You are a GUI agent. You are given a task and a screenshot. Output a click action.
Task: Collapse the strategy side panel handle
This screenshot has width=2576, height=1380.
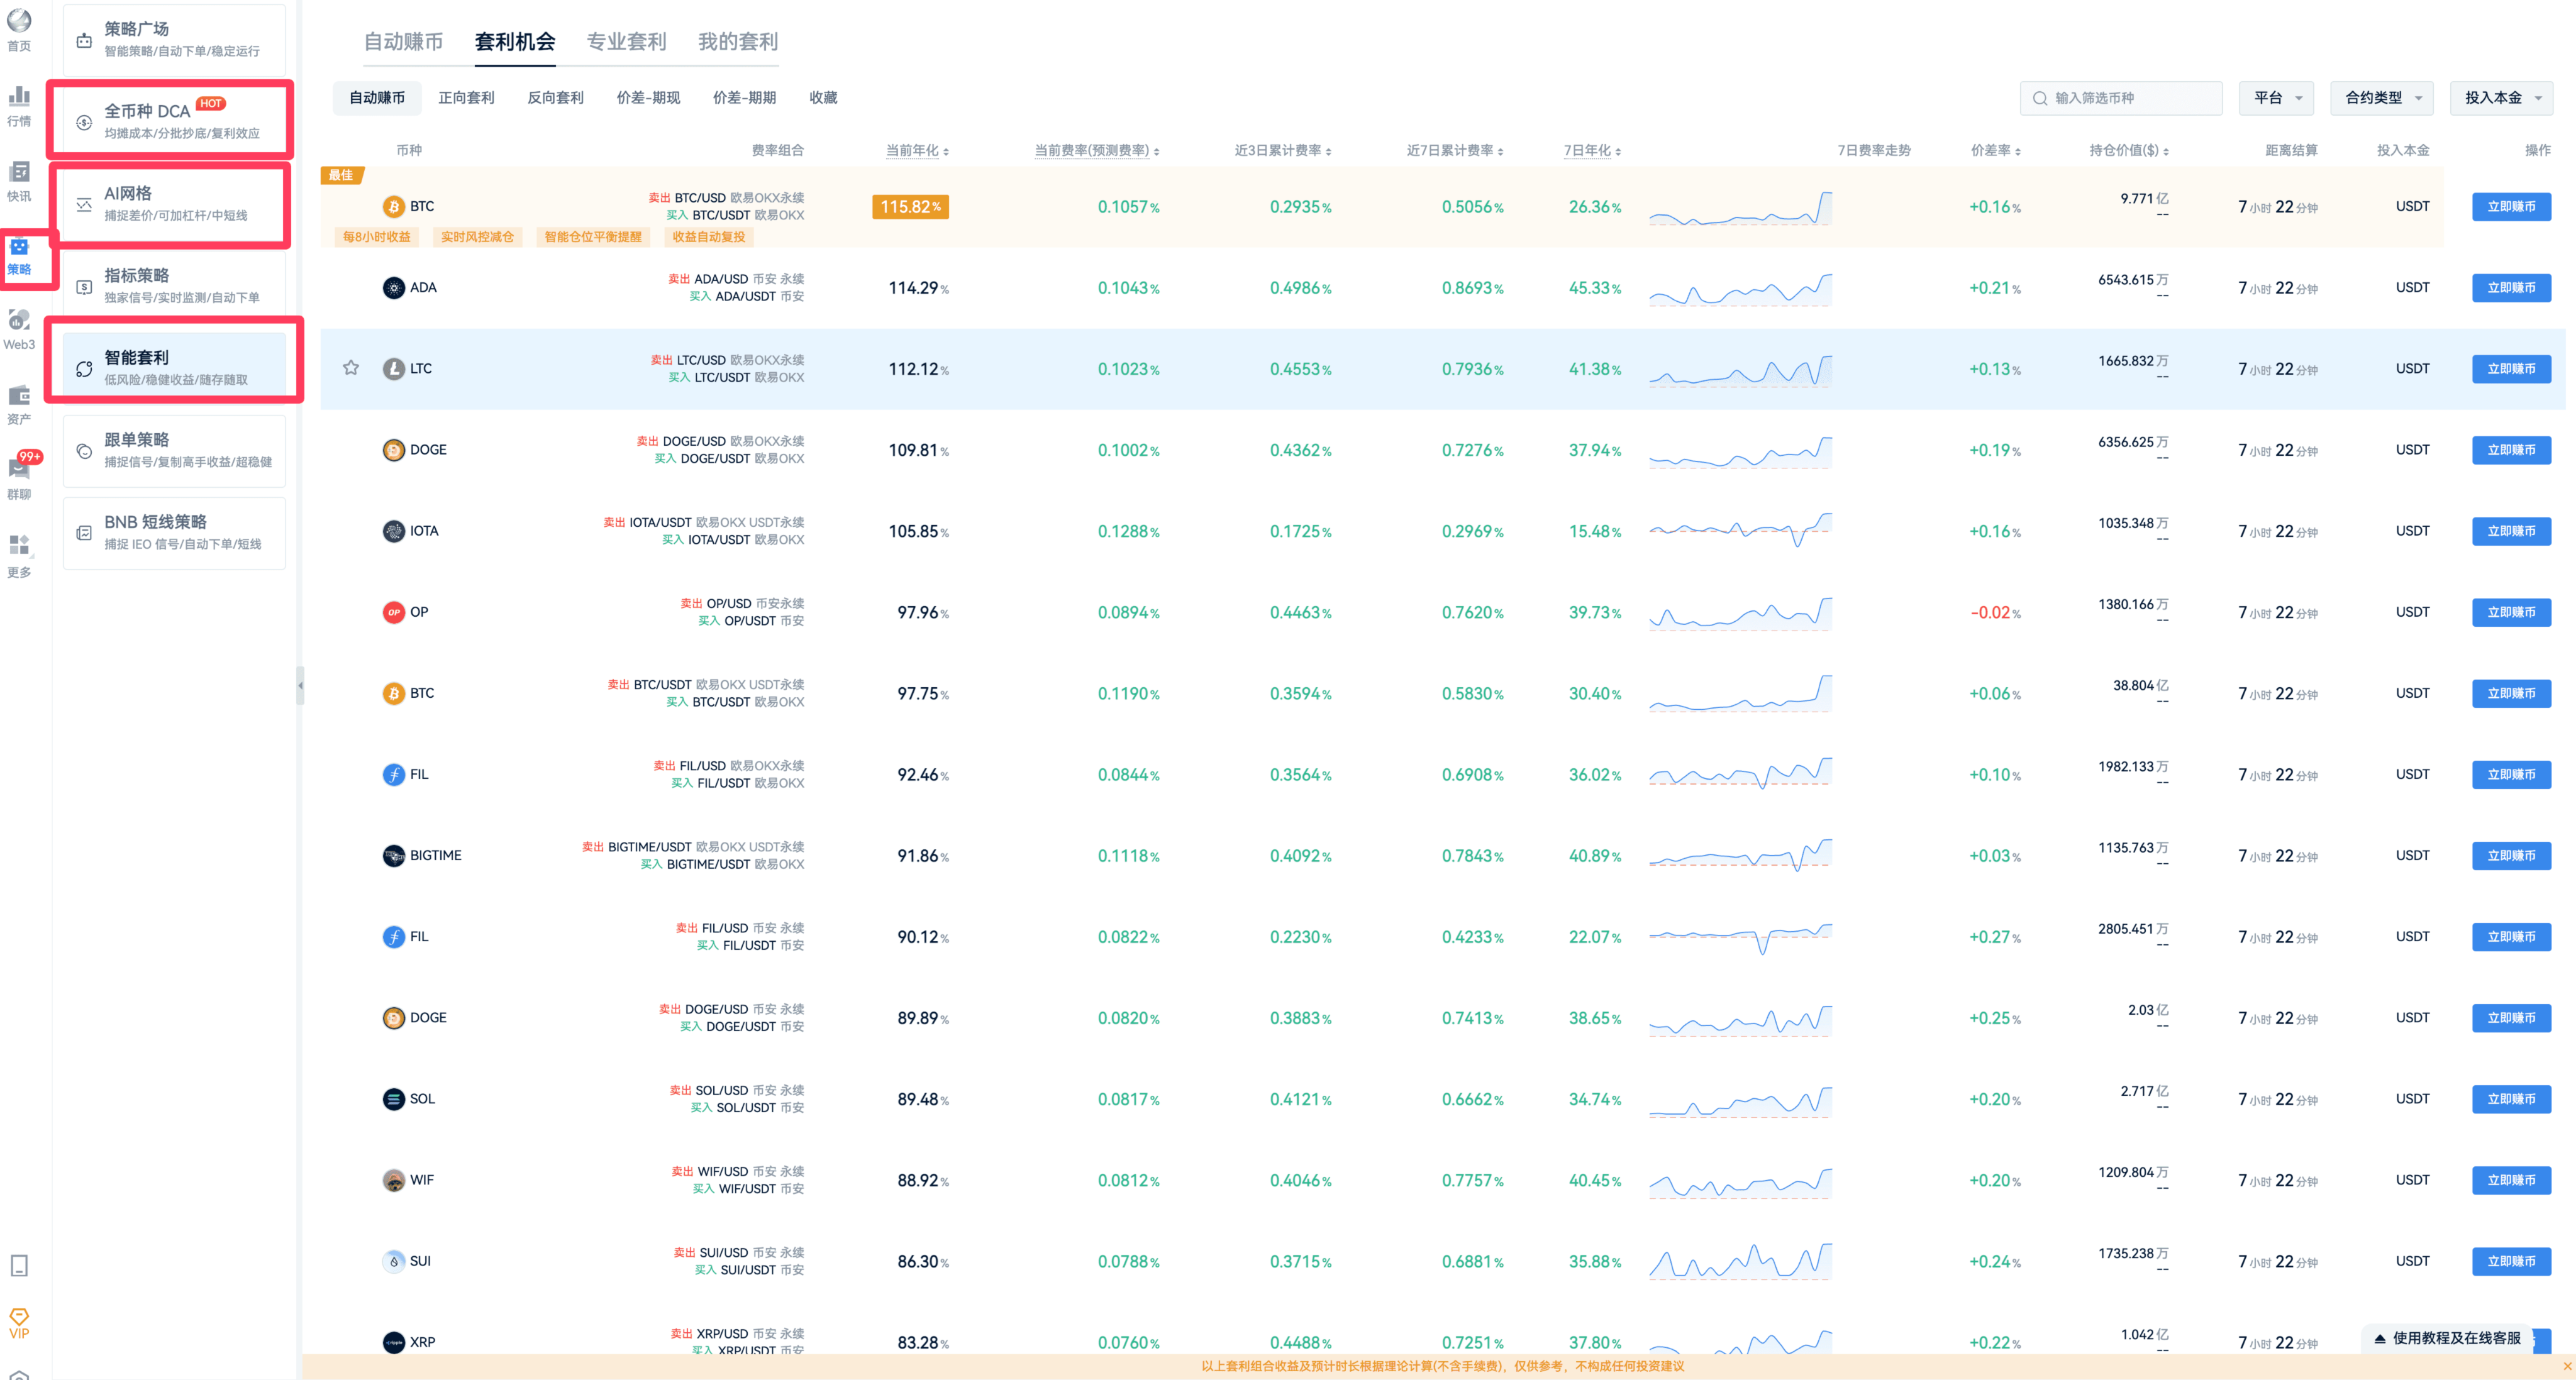(300, 686)
